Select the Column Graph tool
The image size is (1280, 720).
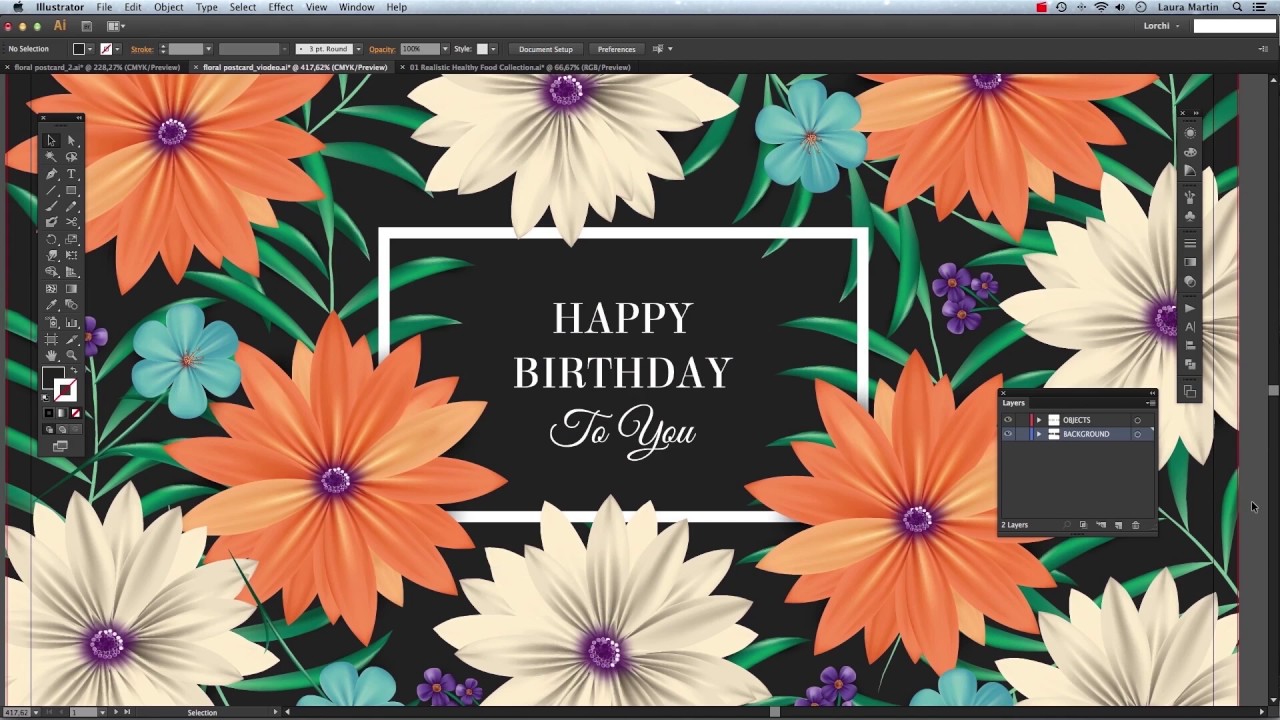click(71, 321)
